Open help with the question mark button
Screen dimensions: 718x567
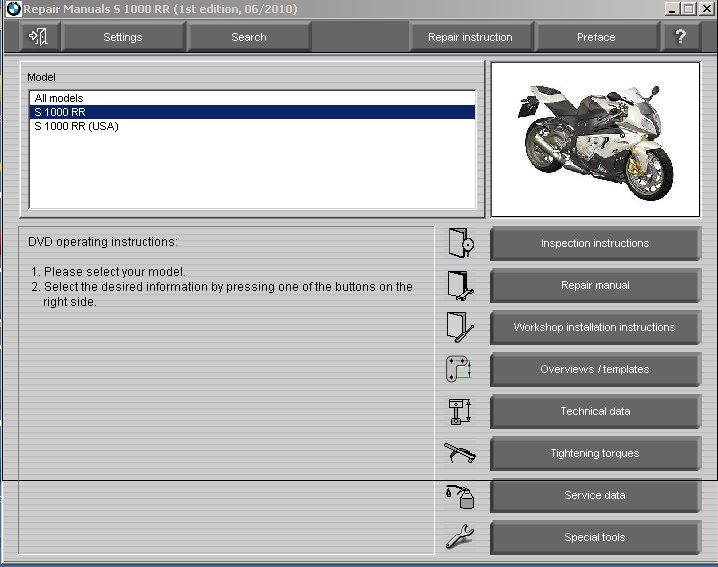[680, 37]
